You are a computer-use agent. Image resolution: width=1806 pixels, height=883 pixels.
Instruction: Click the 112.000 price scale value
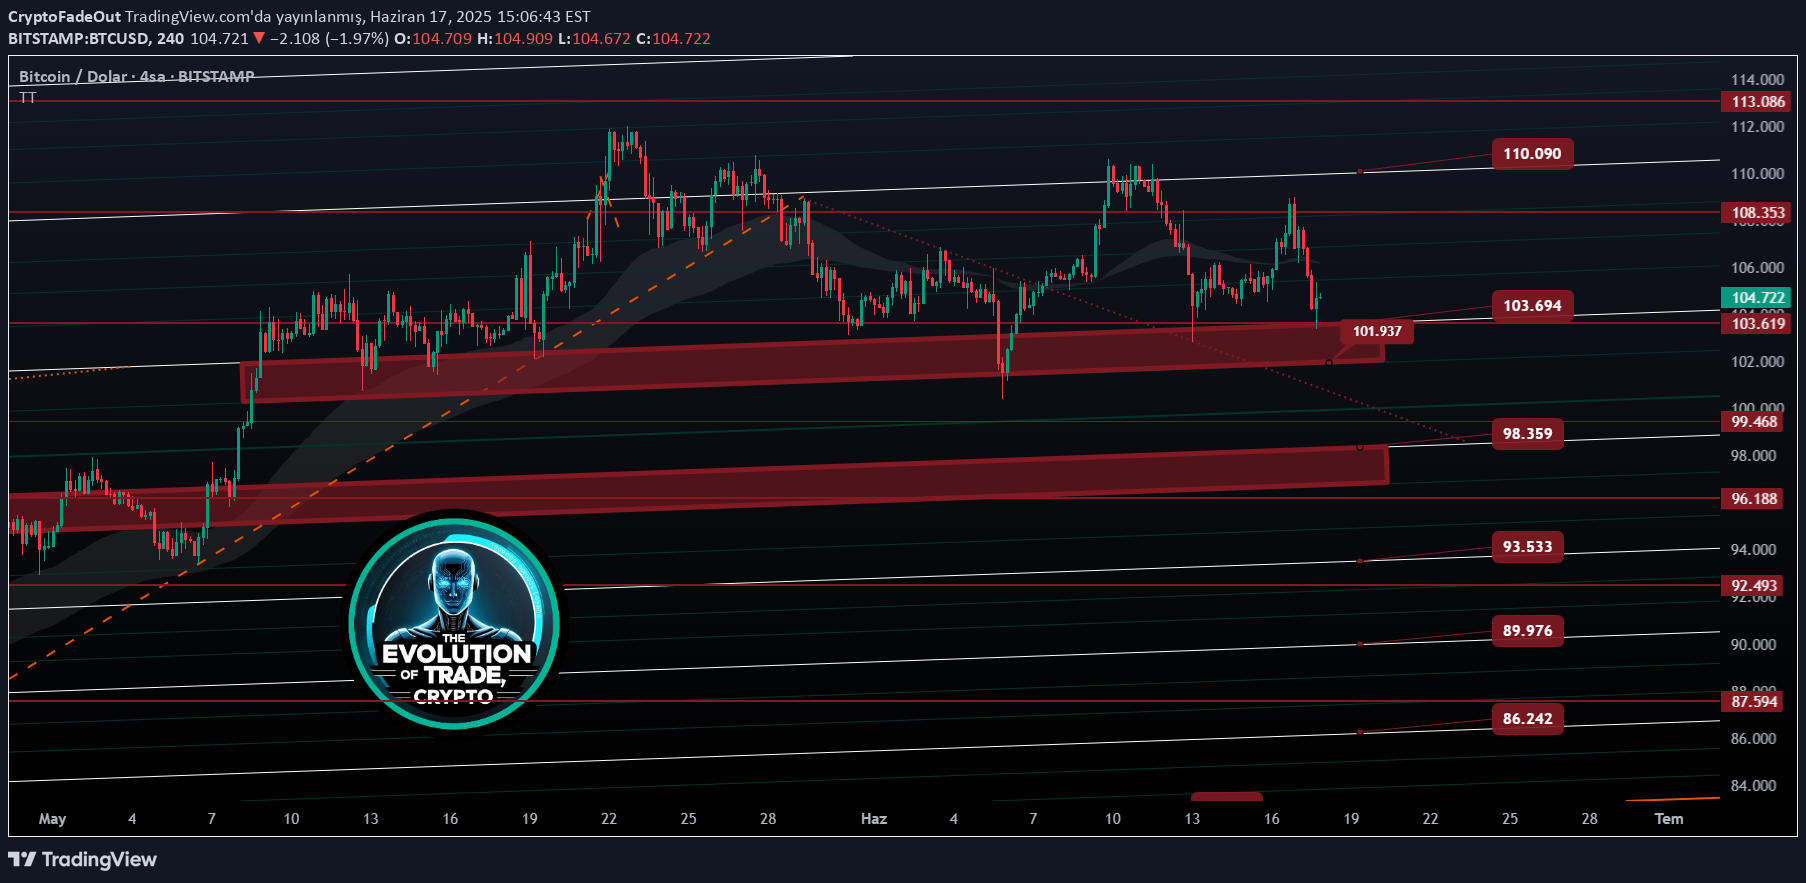[x=1757, y=127]
